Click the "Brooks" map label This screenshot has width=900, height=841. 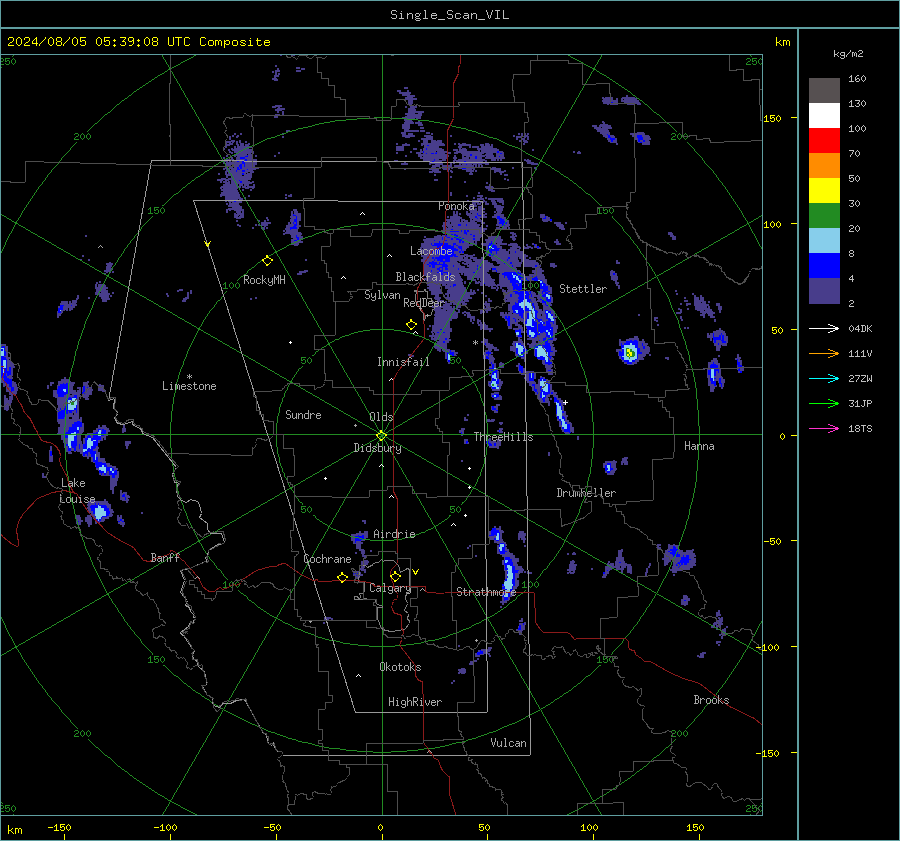coord(711,700)
